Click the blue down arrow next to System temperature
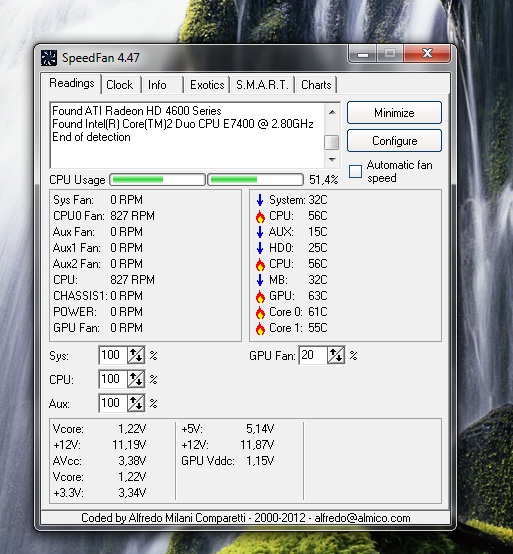The image size is (513, 554). click(x=260, y=200)
